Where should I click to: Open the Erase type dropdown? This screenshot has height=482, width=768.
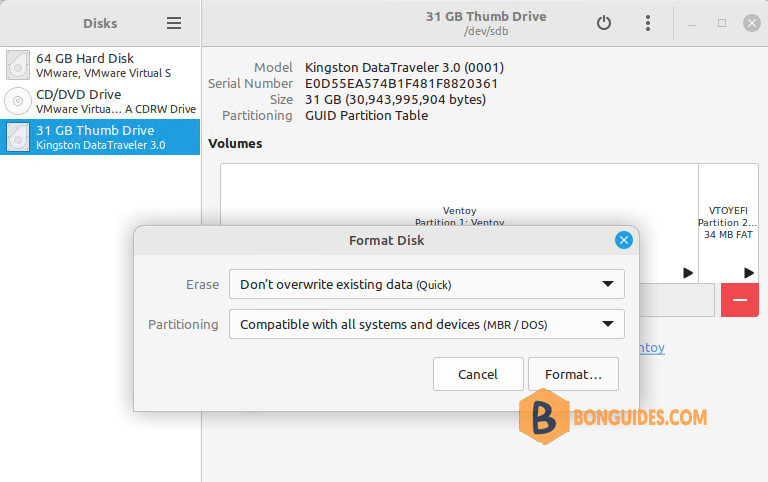tap(427, 284)
